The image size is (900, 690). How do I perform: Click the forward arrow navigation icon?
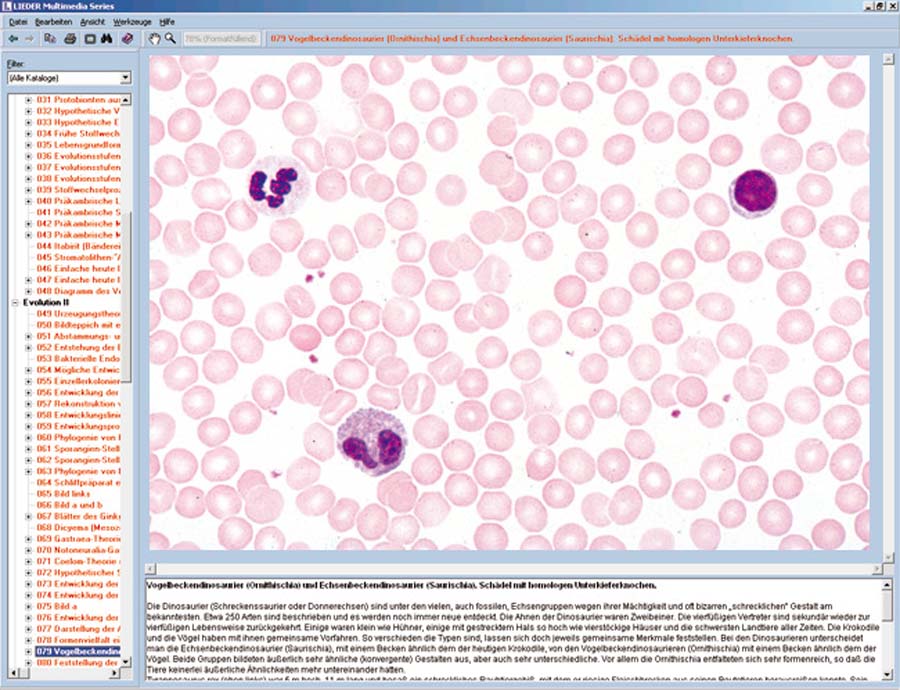click(x=29, y=38)
